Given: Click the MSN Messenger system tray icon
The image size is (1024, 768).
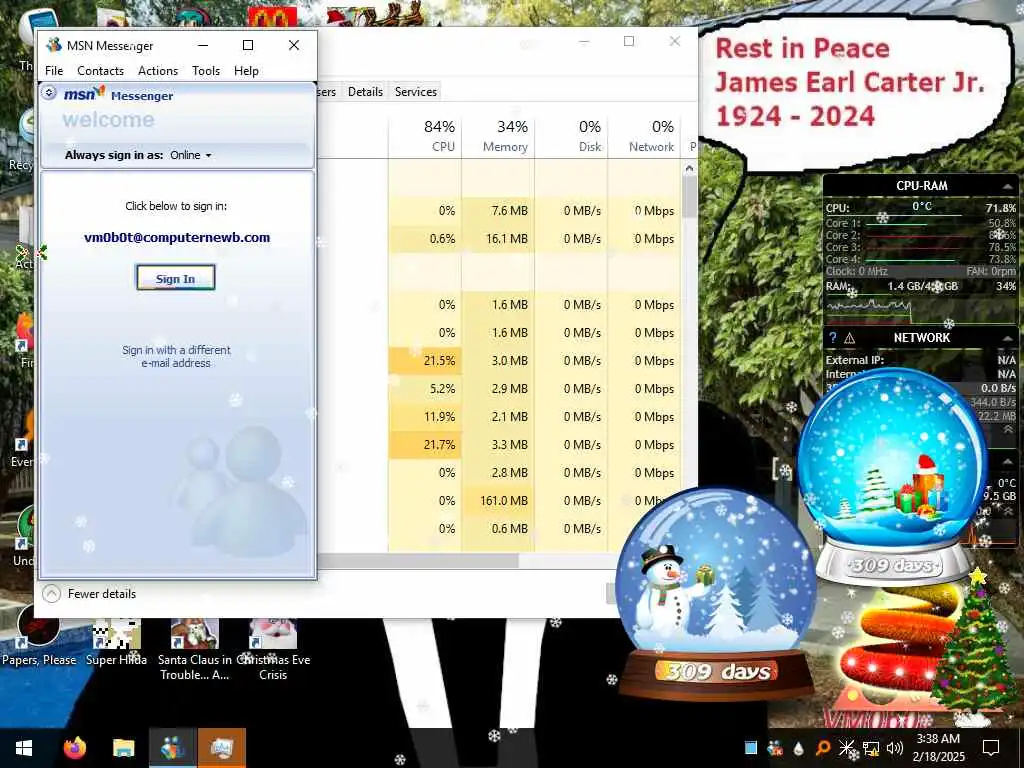Looking at the screenshot, I should [775, 748].
